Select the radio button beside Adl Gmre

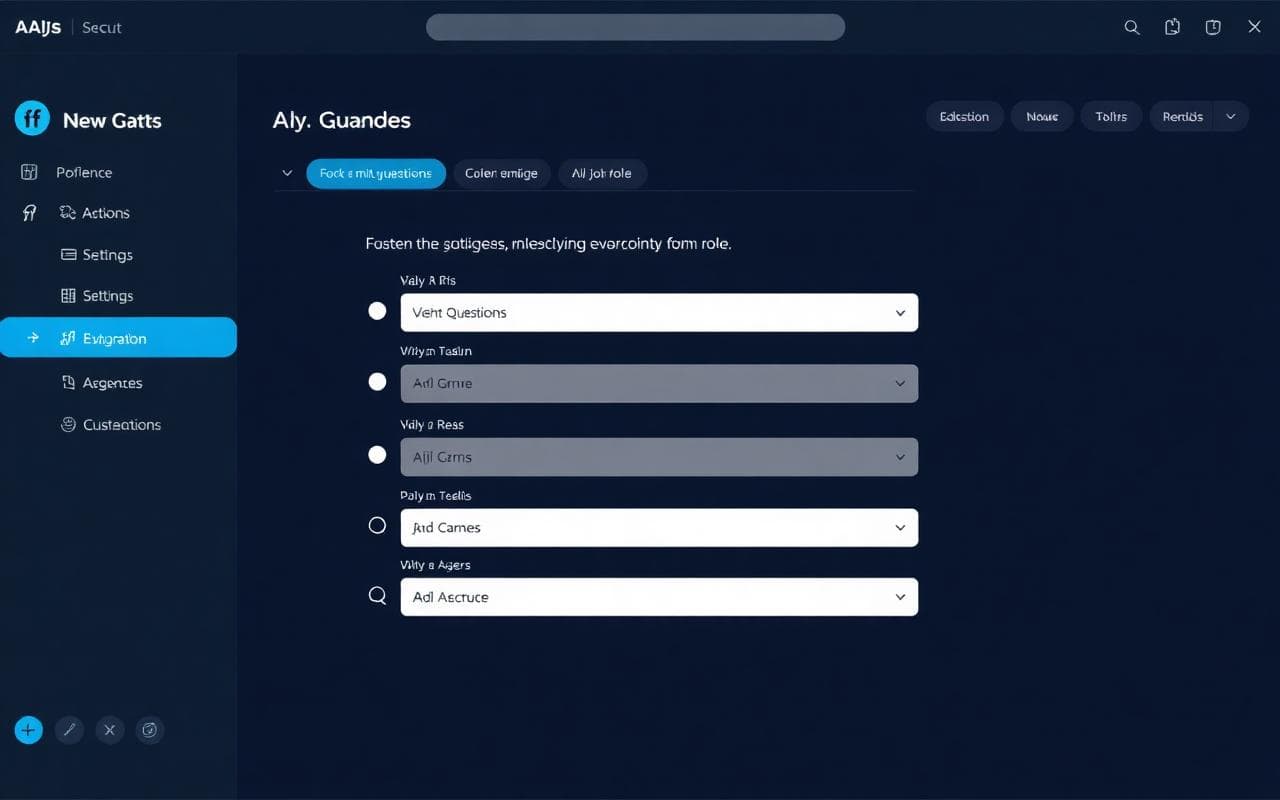(377, 381)
